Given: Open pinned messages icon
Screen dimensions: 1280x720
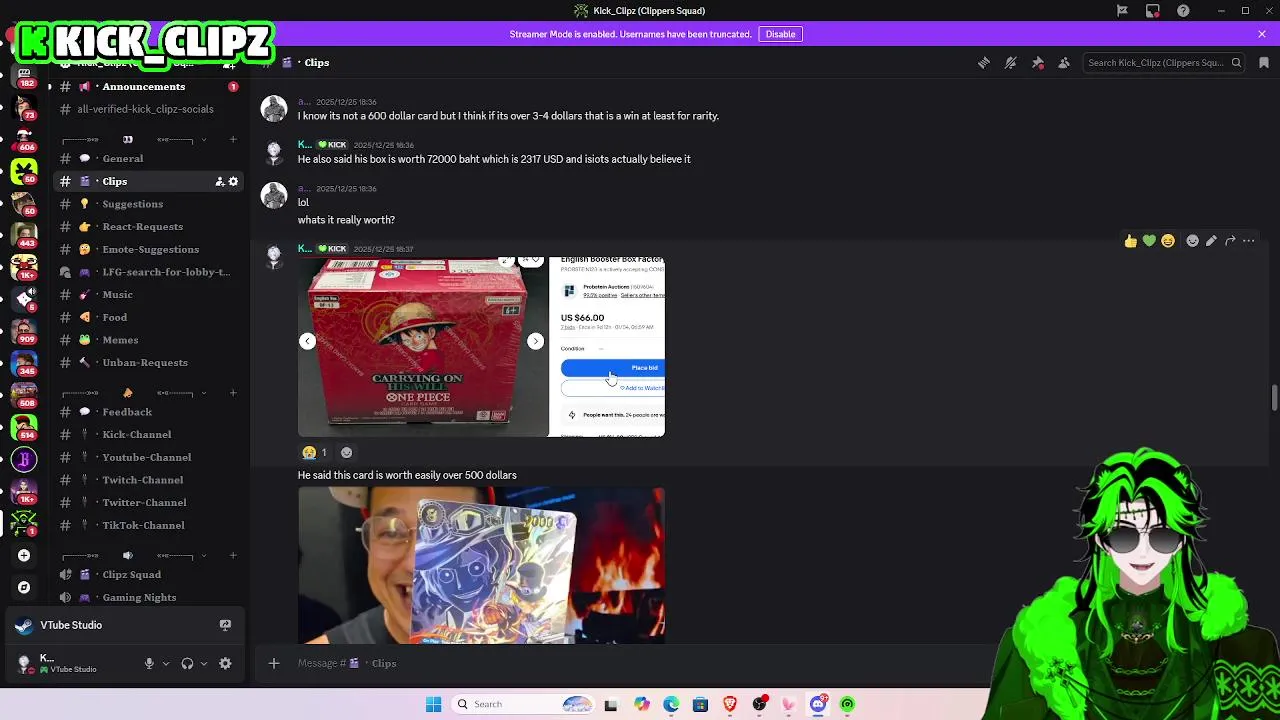Looking at the screenshot, I should (1038, 63).
